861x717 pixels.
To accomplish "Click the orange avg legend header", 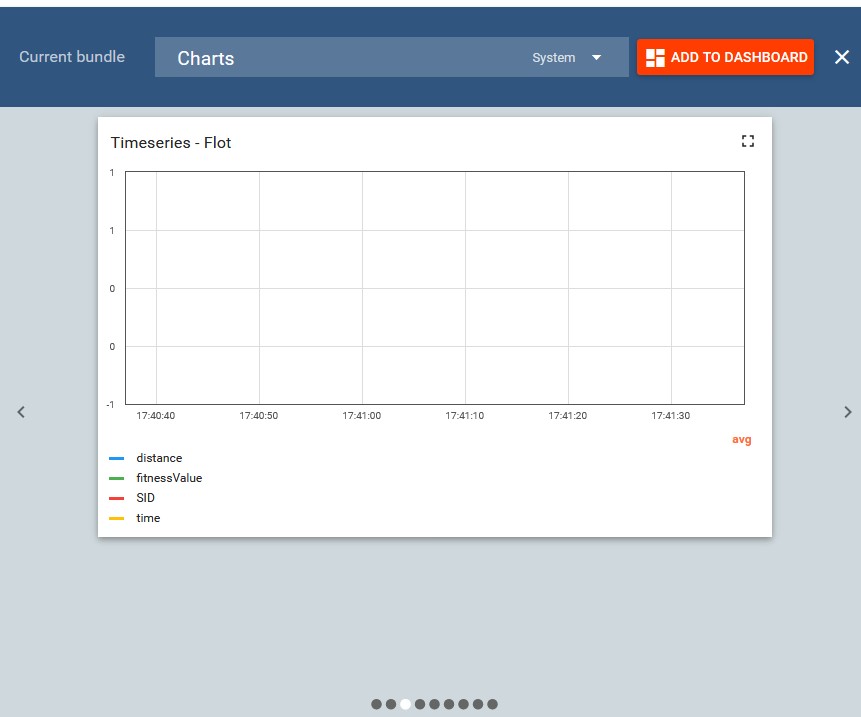I will point(741,439).
